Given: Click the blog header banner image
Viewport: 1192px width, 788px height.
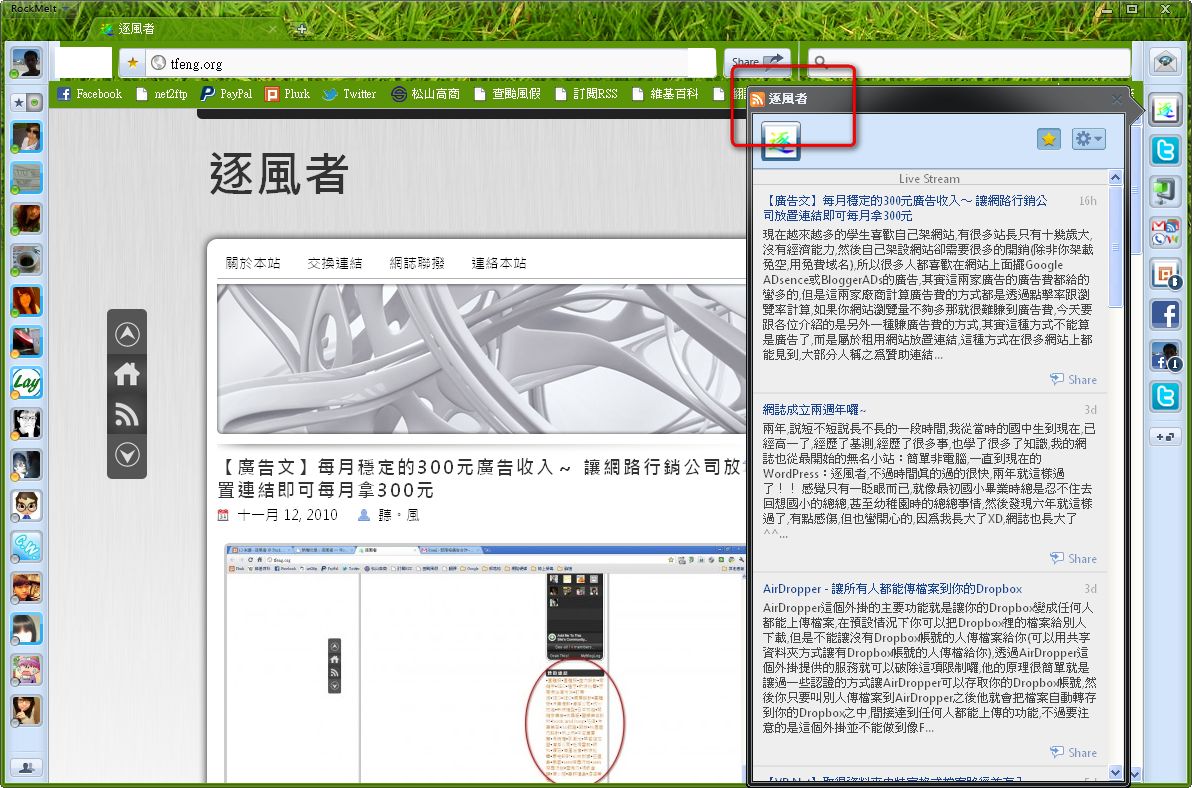Looking at the screenshot, I should (481, 359).
